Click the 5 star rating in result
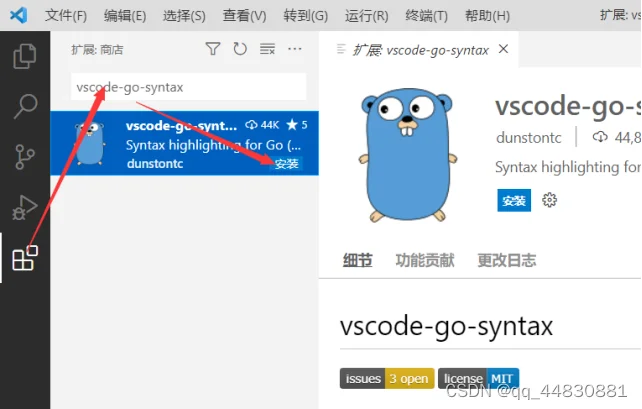This screenshot has height=409, width=642. coord(297,125)
